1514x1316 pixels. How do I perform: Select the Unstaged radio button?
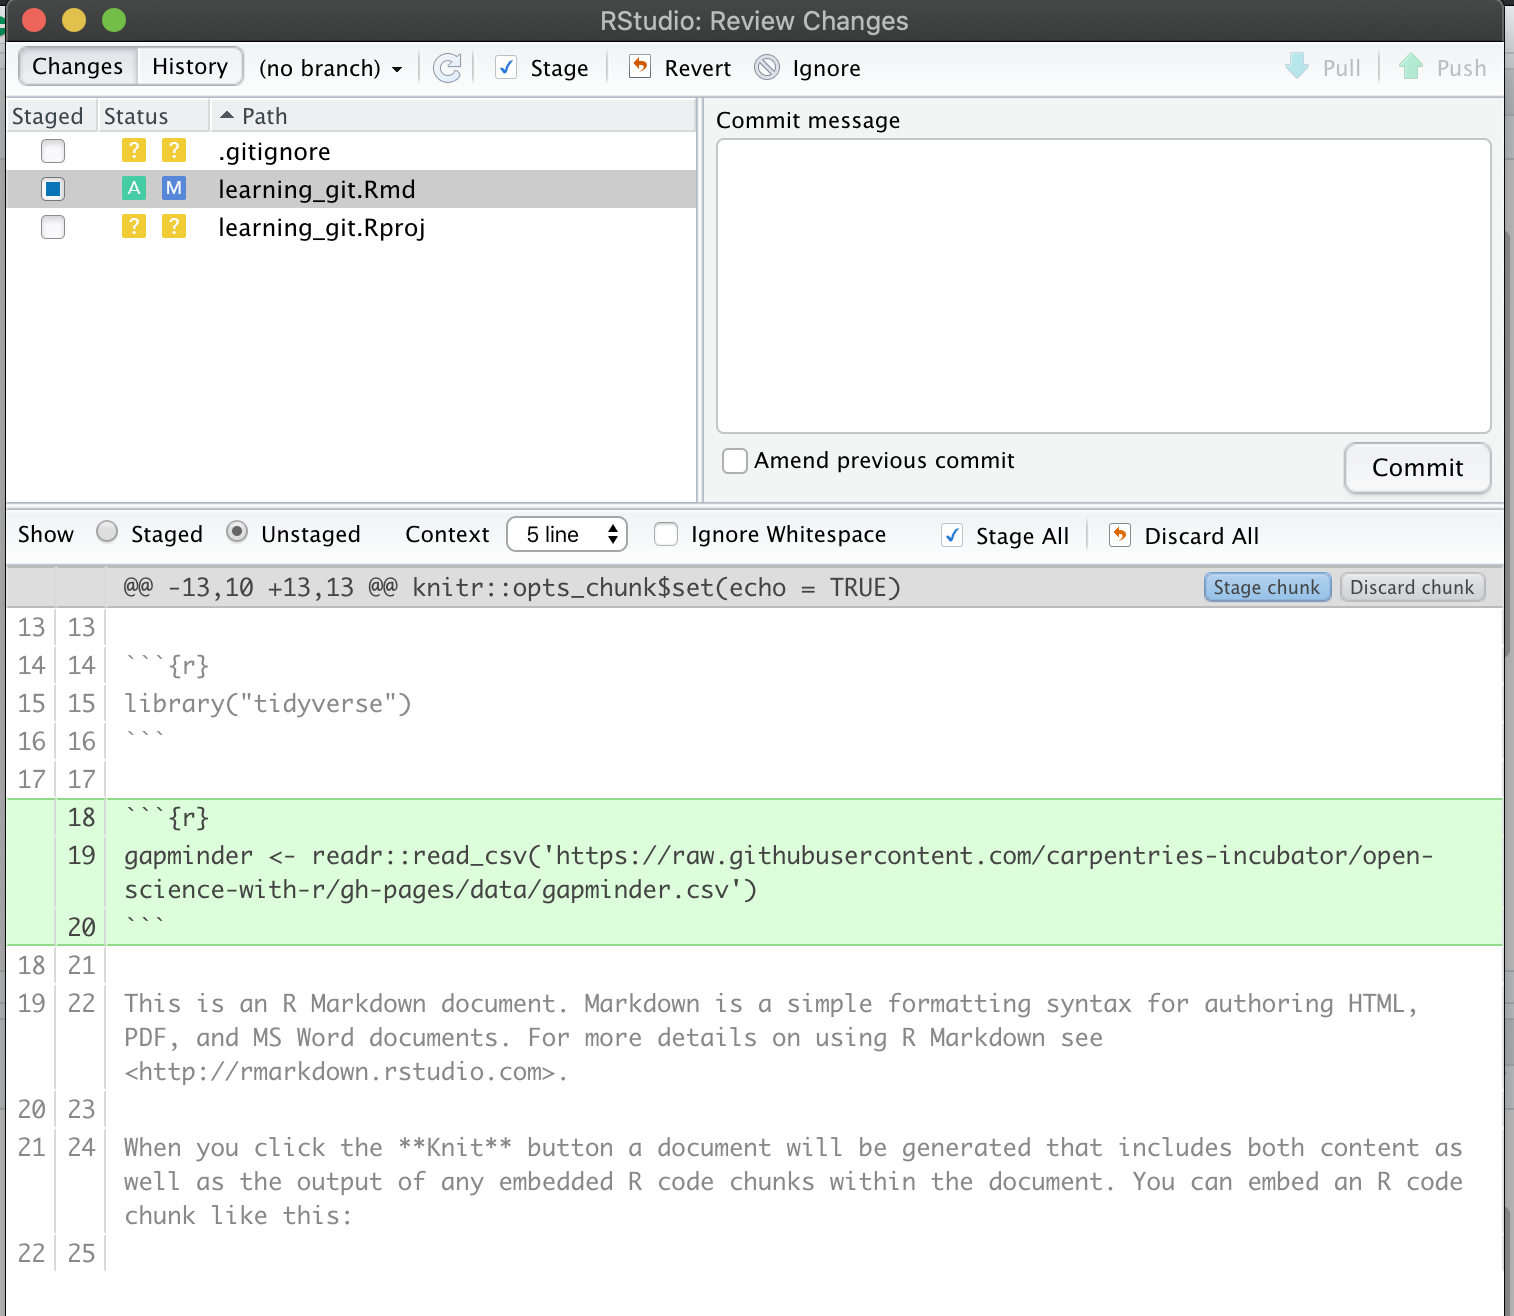pos(237,532)
